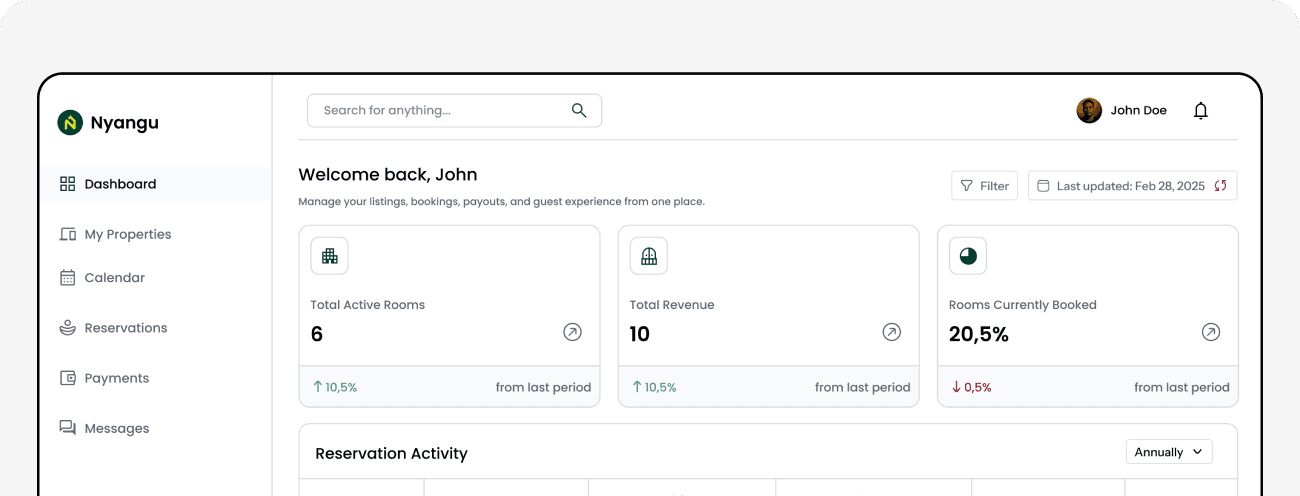The height and width of the screenshot is (496, 1300).
Task: Select Calendar from the sidebar
Action: pyautogui.click(x=114, y=278)
